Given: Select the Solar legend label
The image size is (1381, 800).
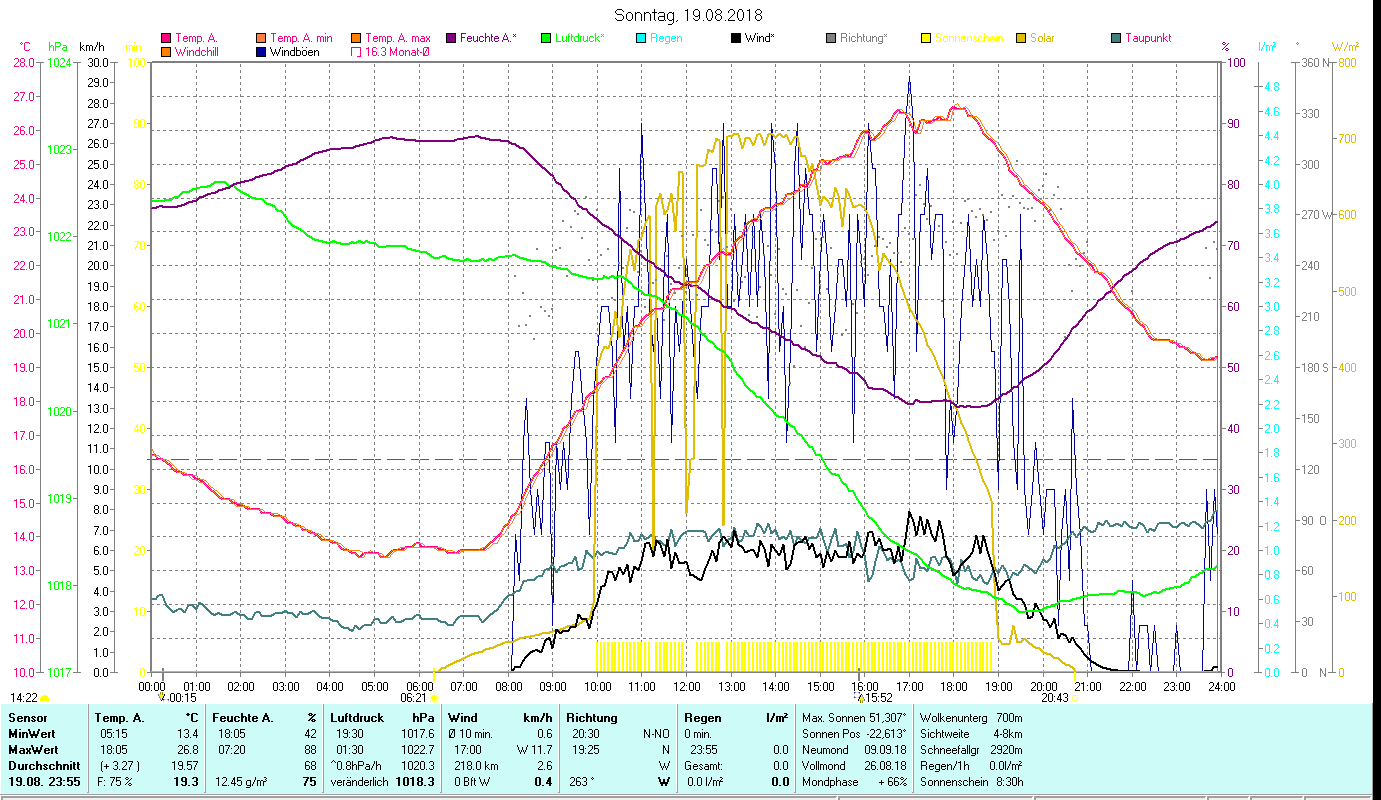Looking at the screenshot, I should [x=1041, y=38].
